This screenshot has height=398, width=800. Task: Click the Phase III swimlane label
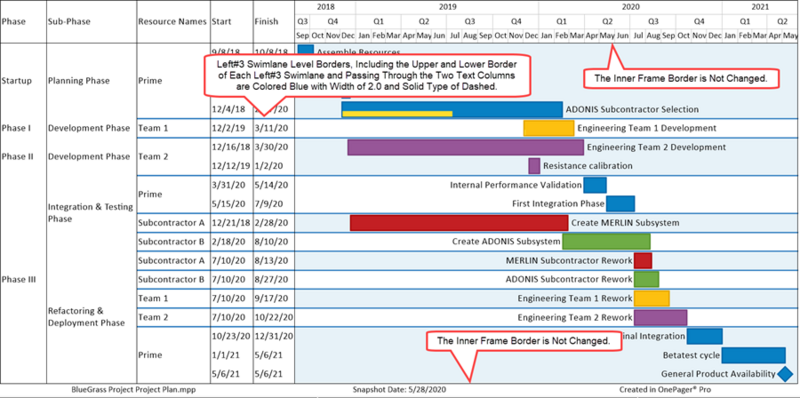tap(18, 280)
